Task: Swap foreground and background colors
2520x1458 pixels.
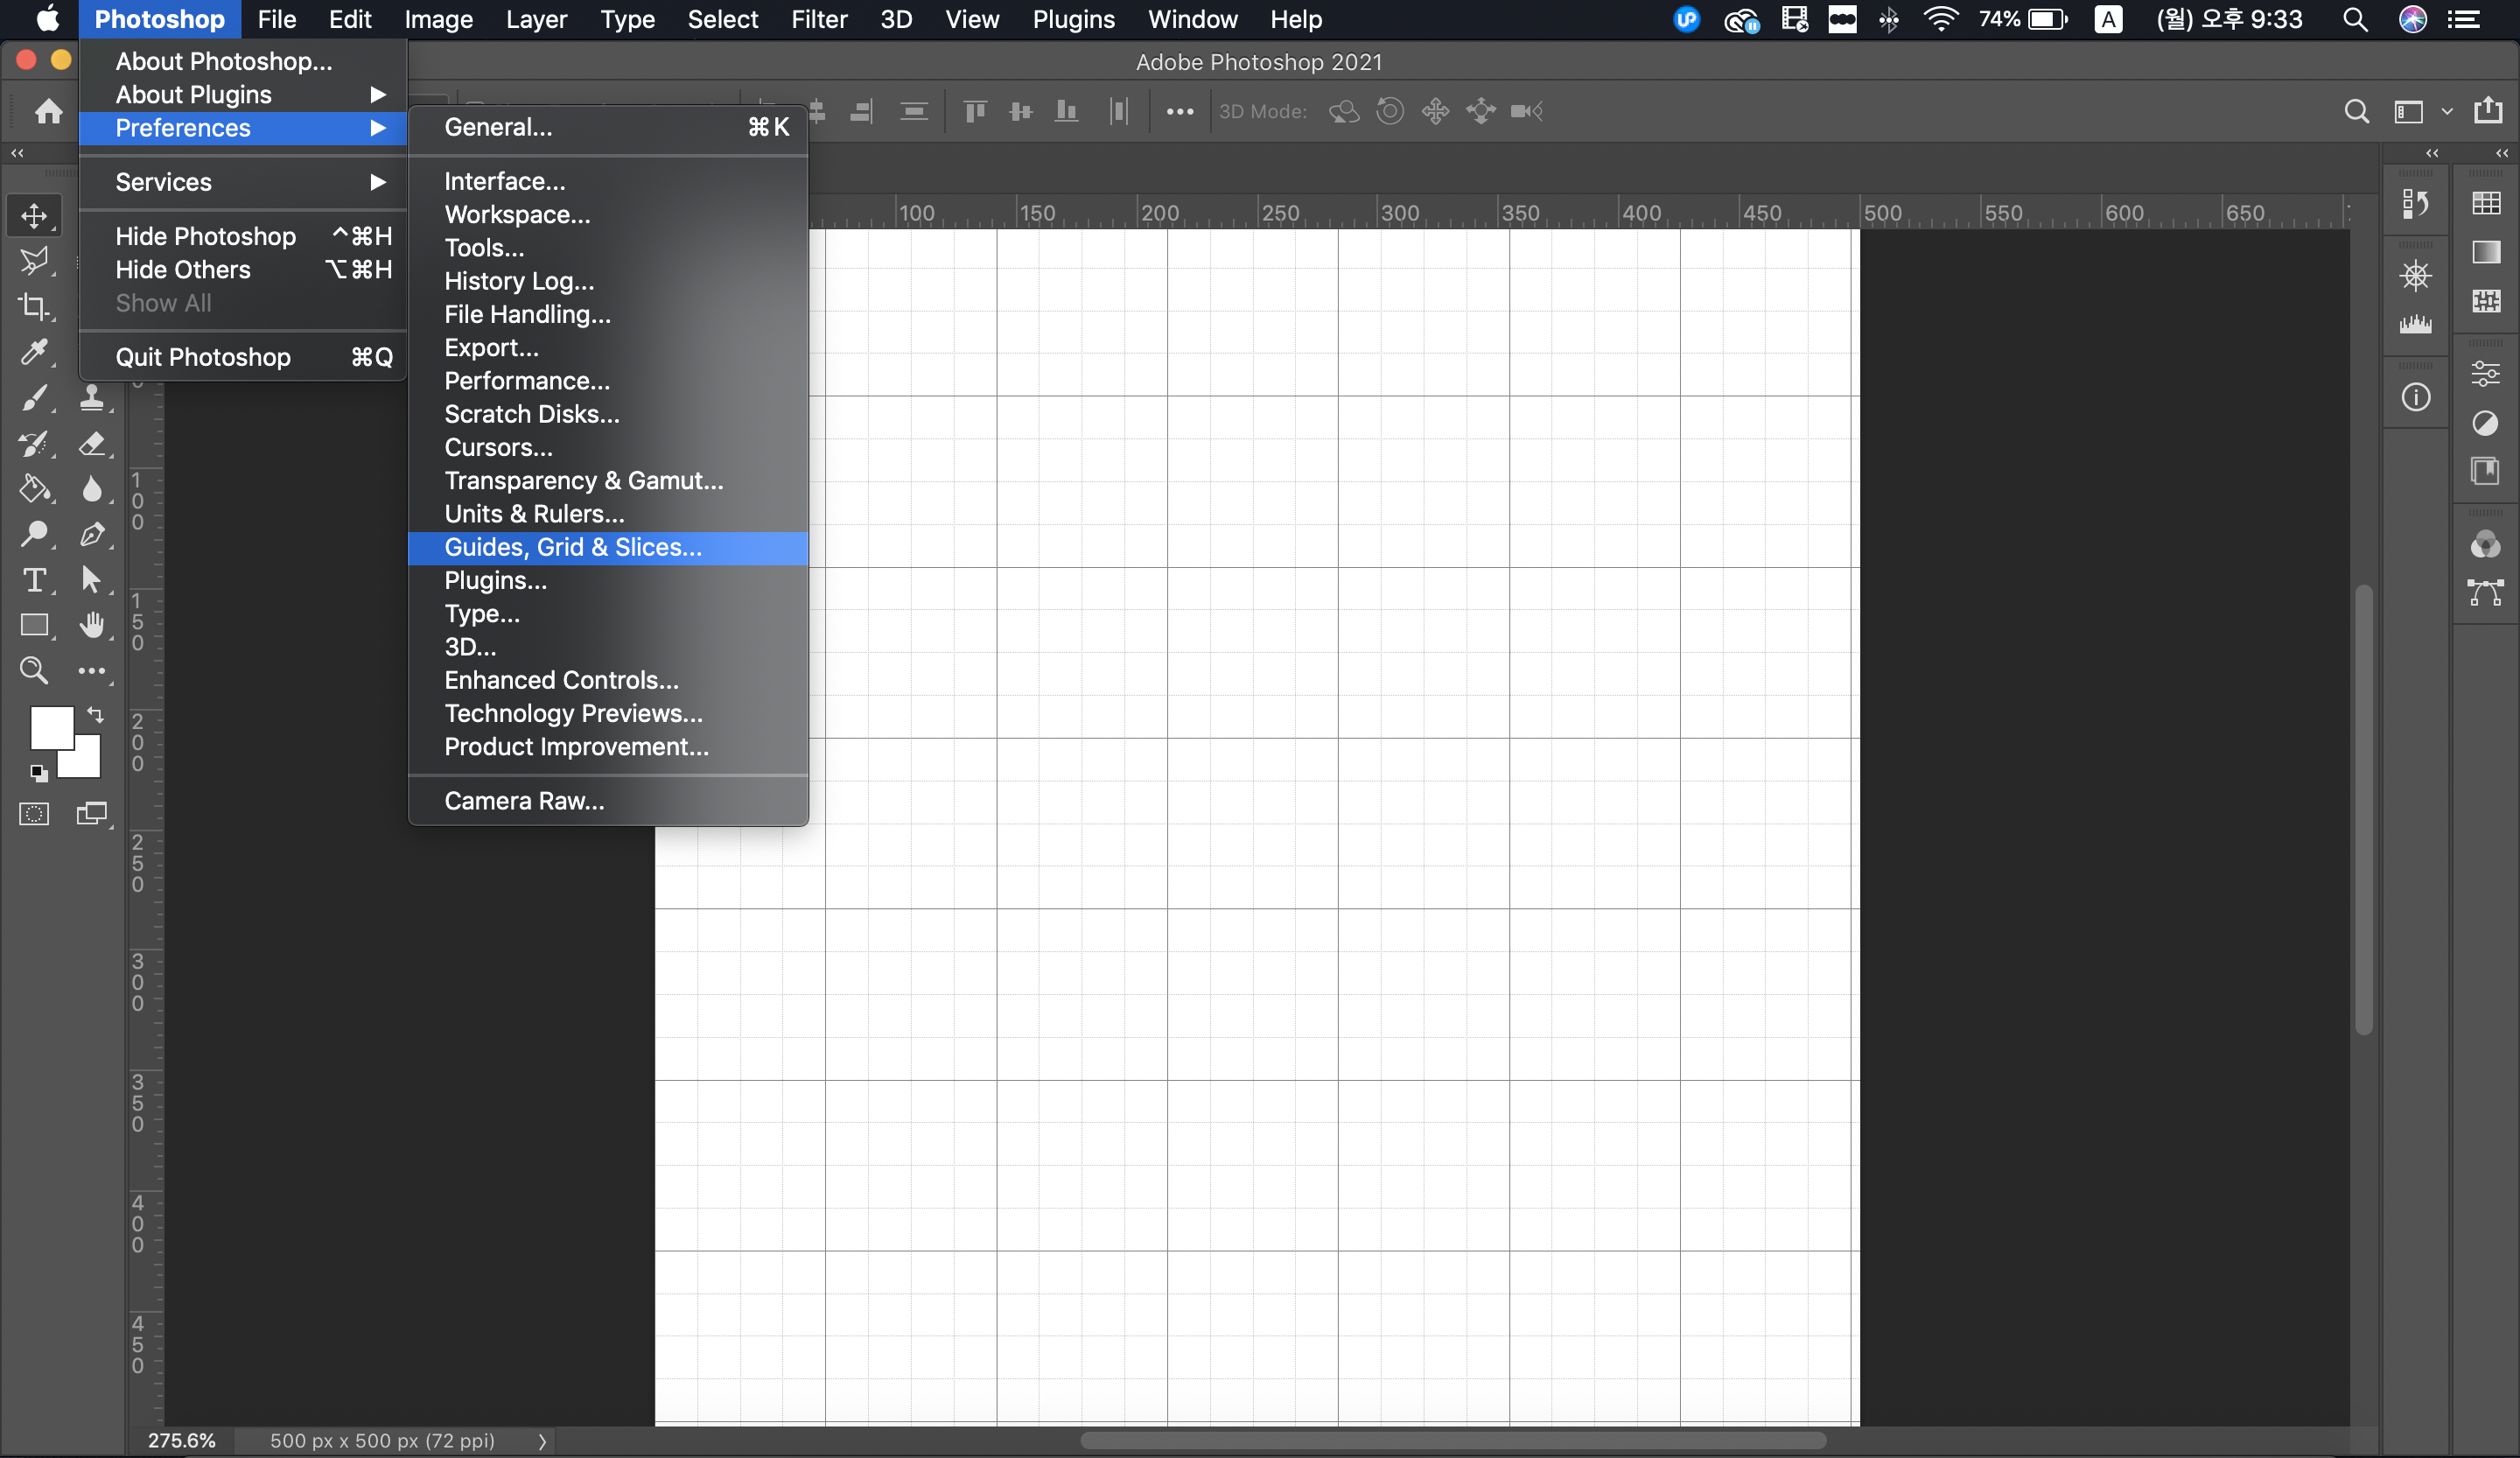Action: (x=95, y=714)
